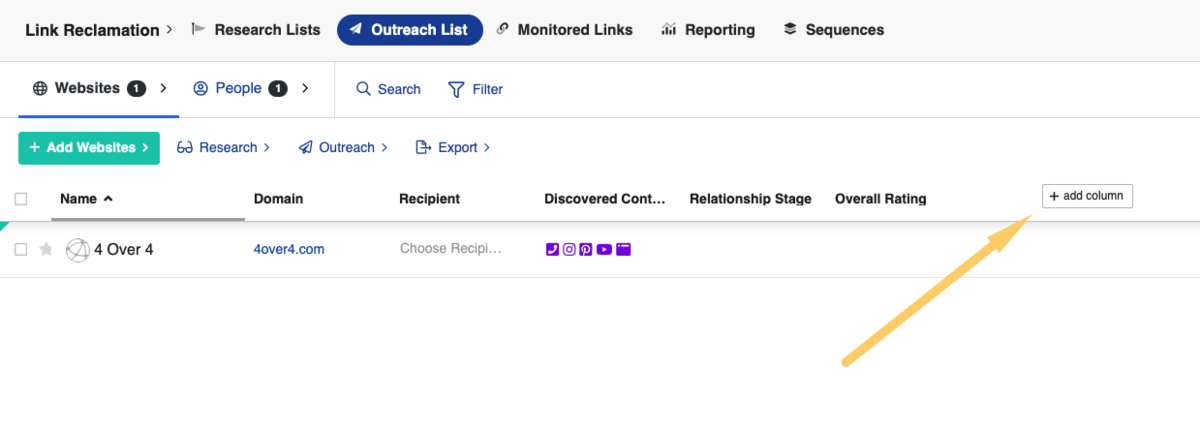
Task: Check the 4 Over 4 row checkbox
Action: coord(21,250)
